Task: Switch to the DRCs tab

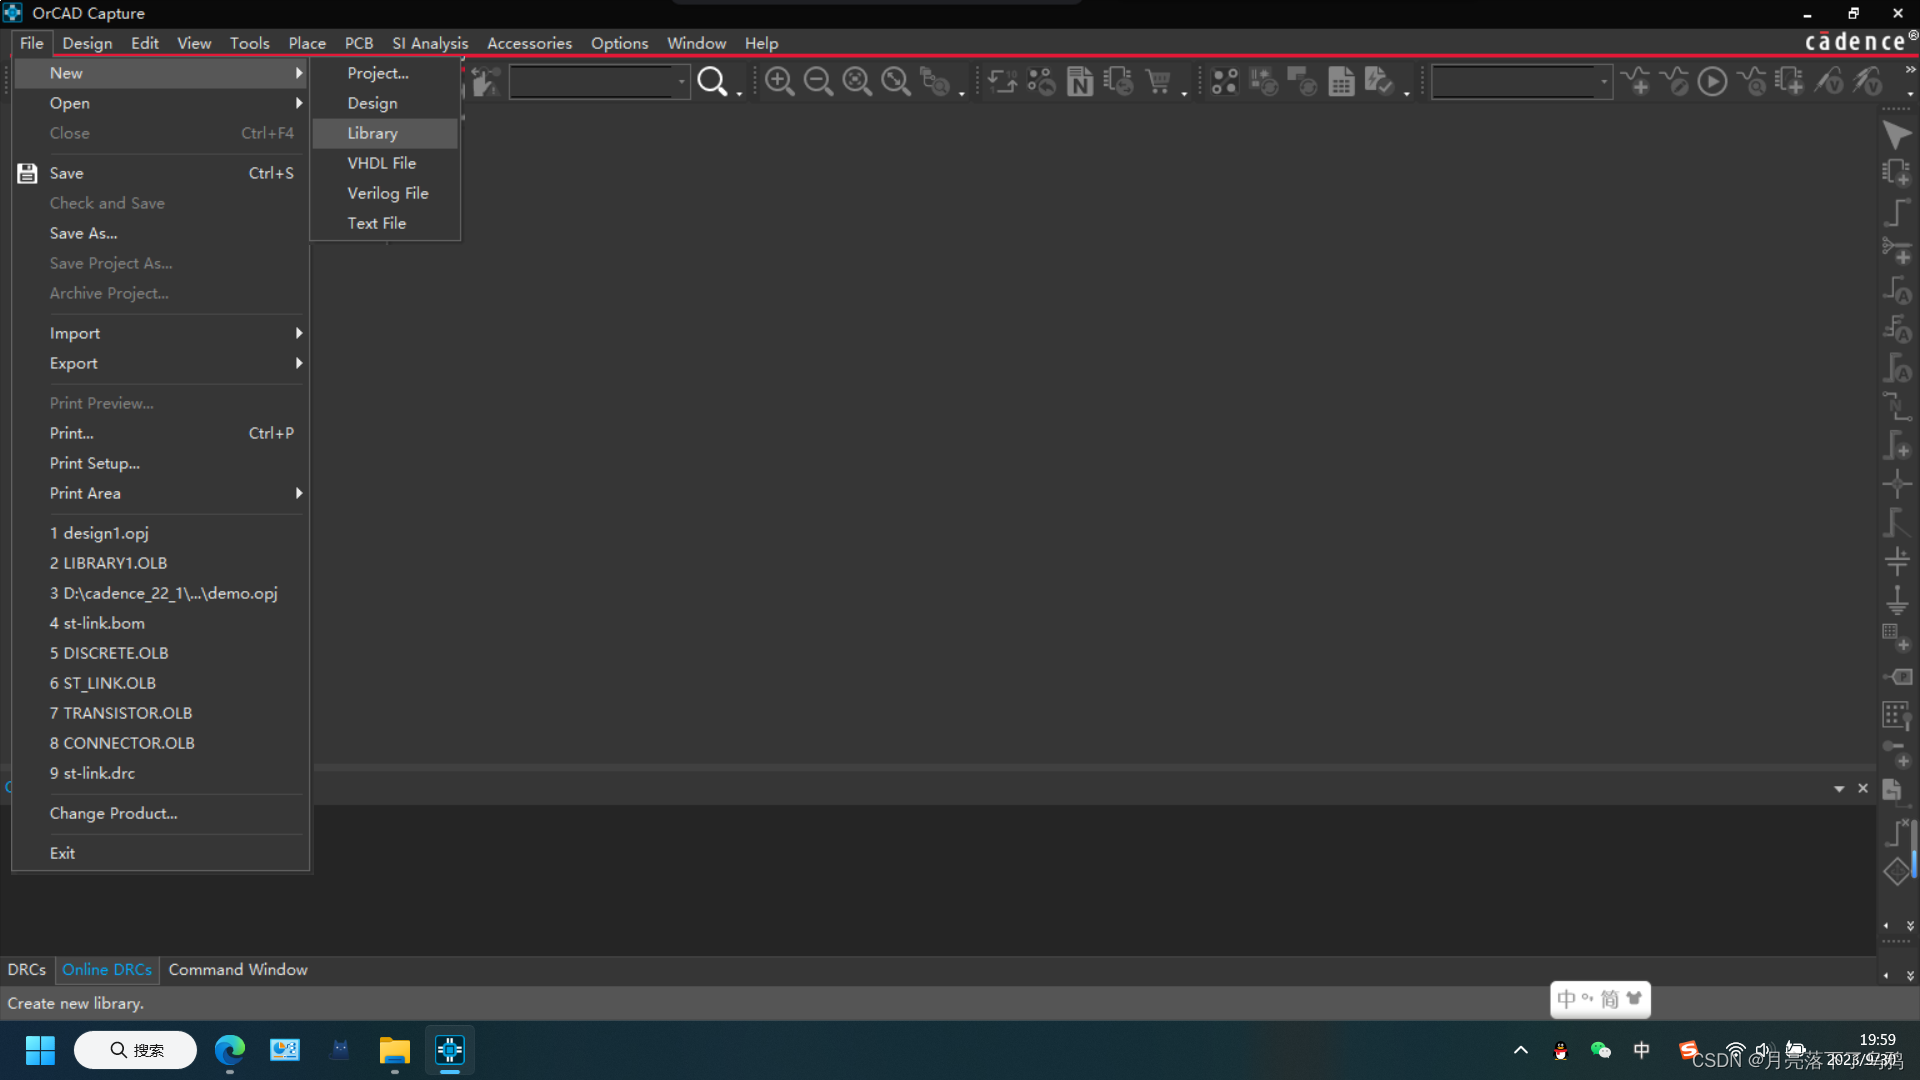Action: pyautogui.click(x=27, y=969)
